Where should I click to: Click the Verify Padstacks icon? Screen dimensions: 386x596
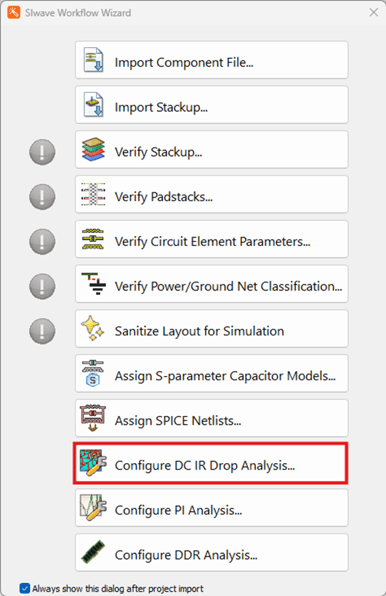pos(93,194)
